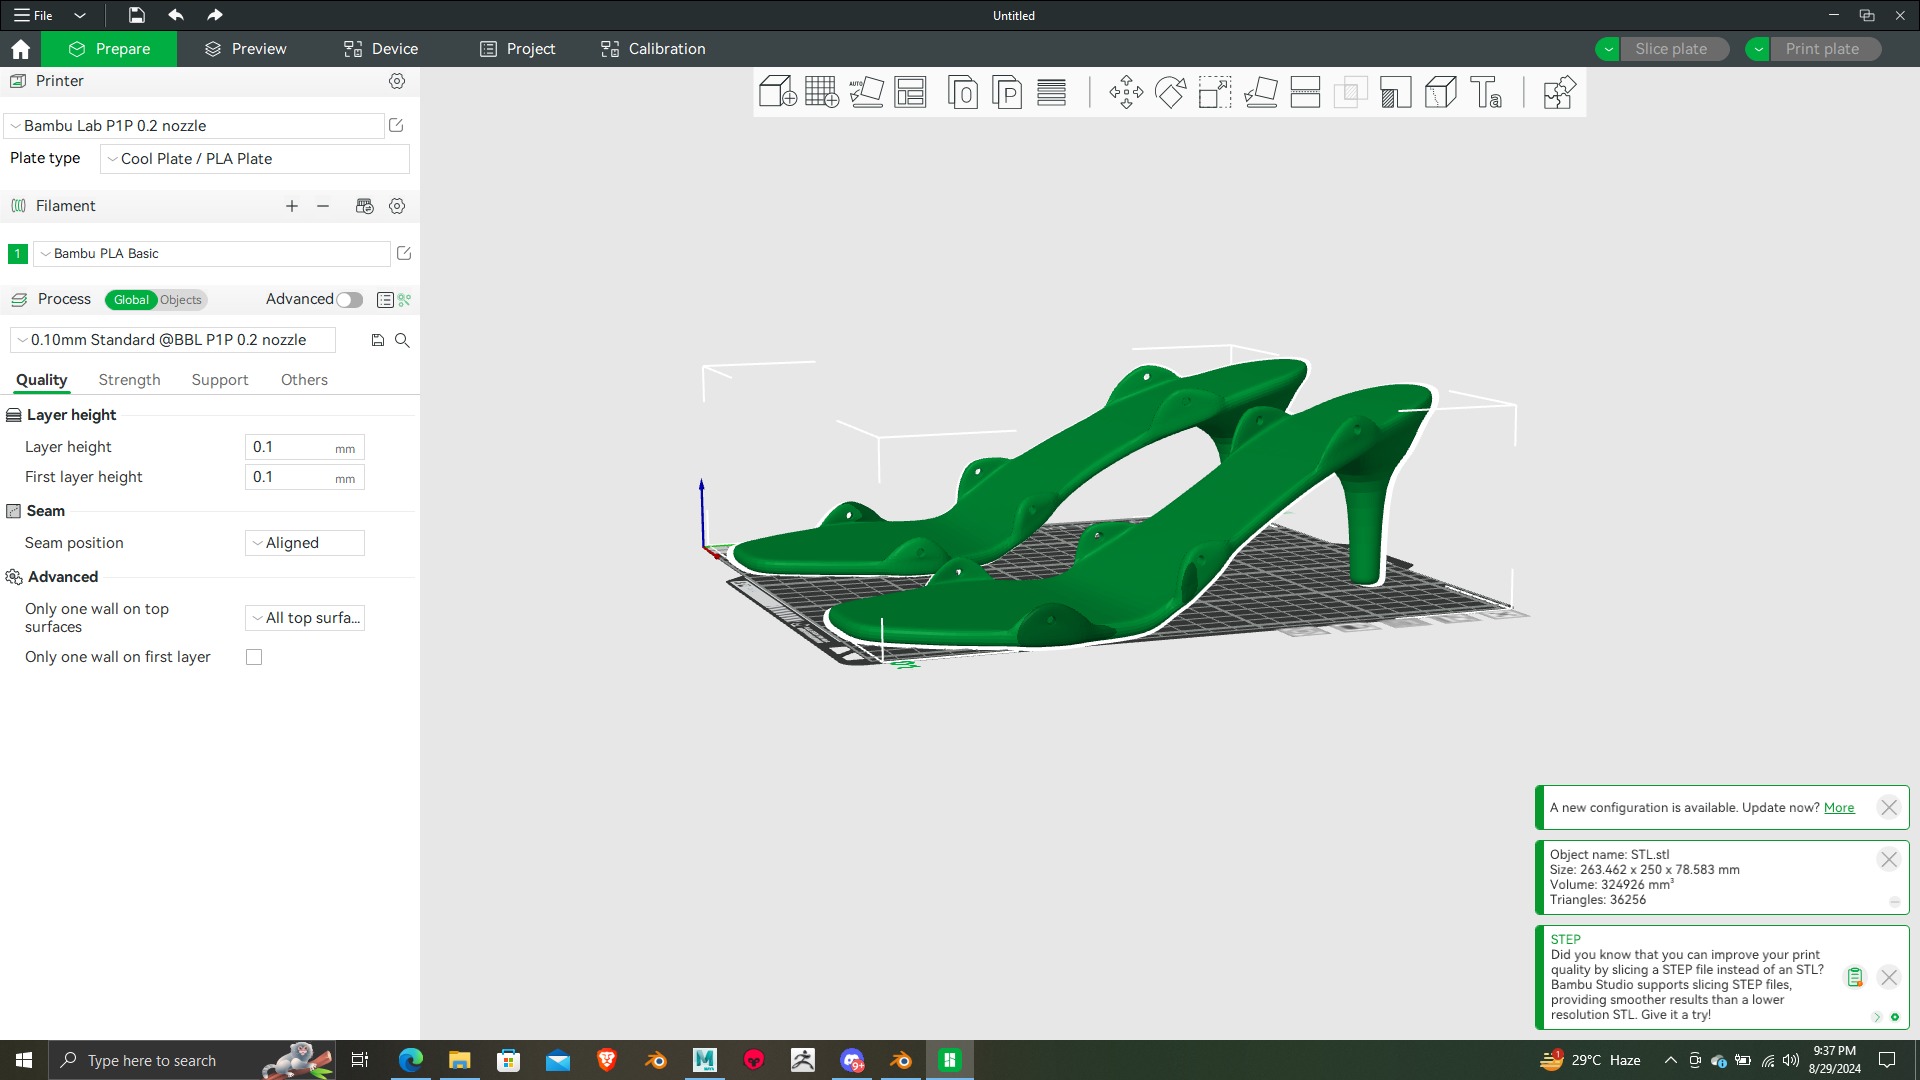Screen dimensions: 1920x1080
Task: Switch to the Calibration tab
Action: (x=652, y=49)
